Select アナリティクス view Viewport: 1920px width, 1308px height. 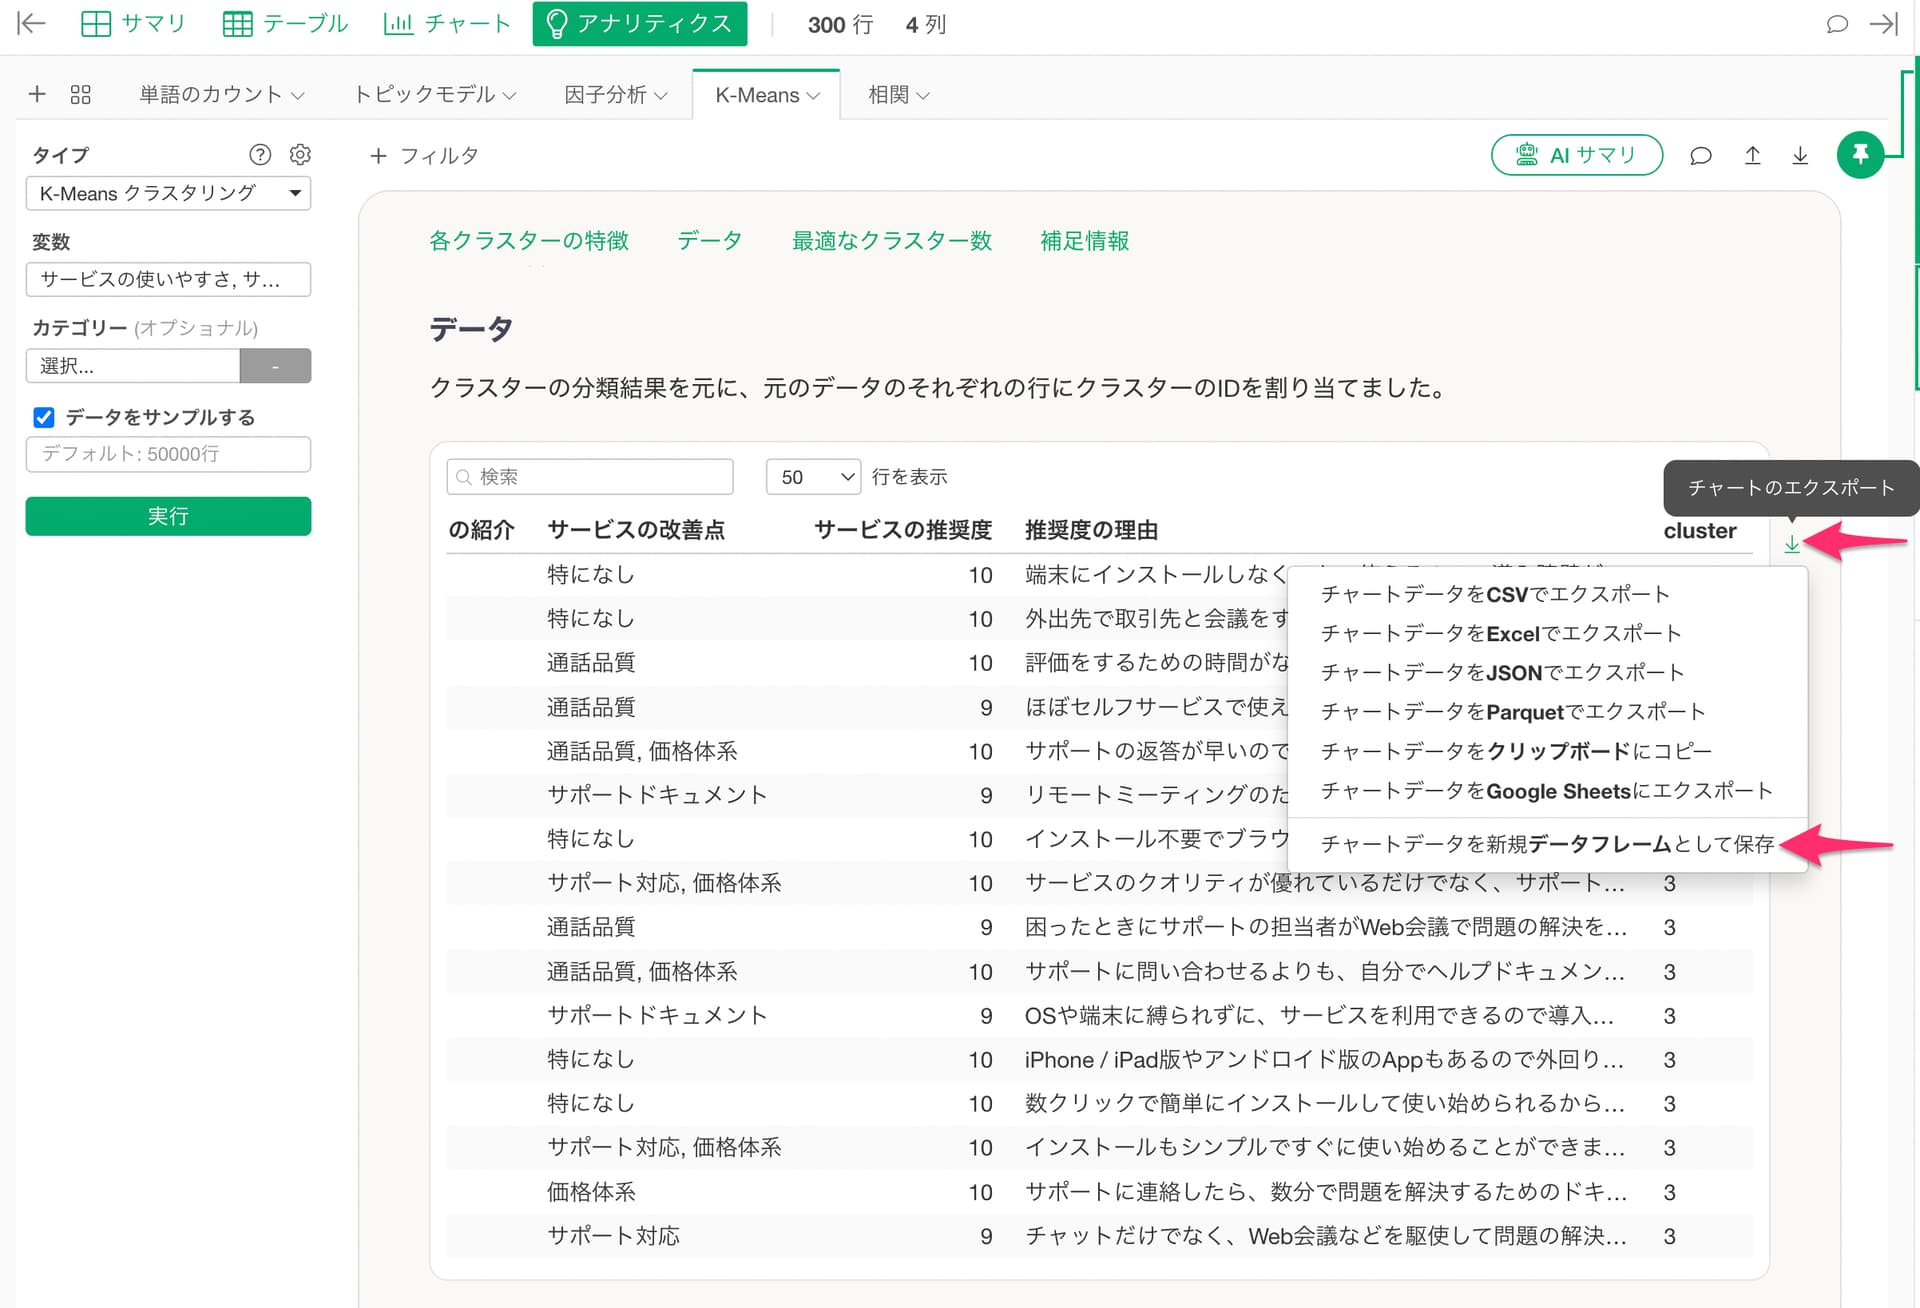click(x=640, y=24)
